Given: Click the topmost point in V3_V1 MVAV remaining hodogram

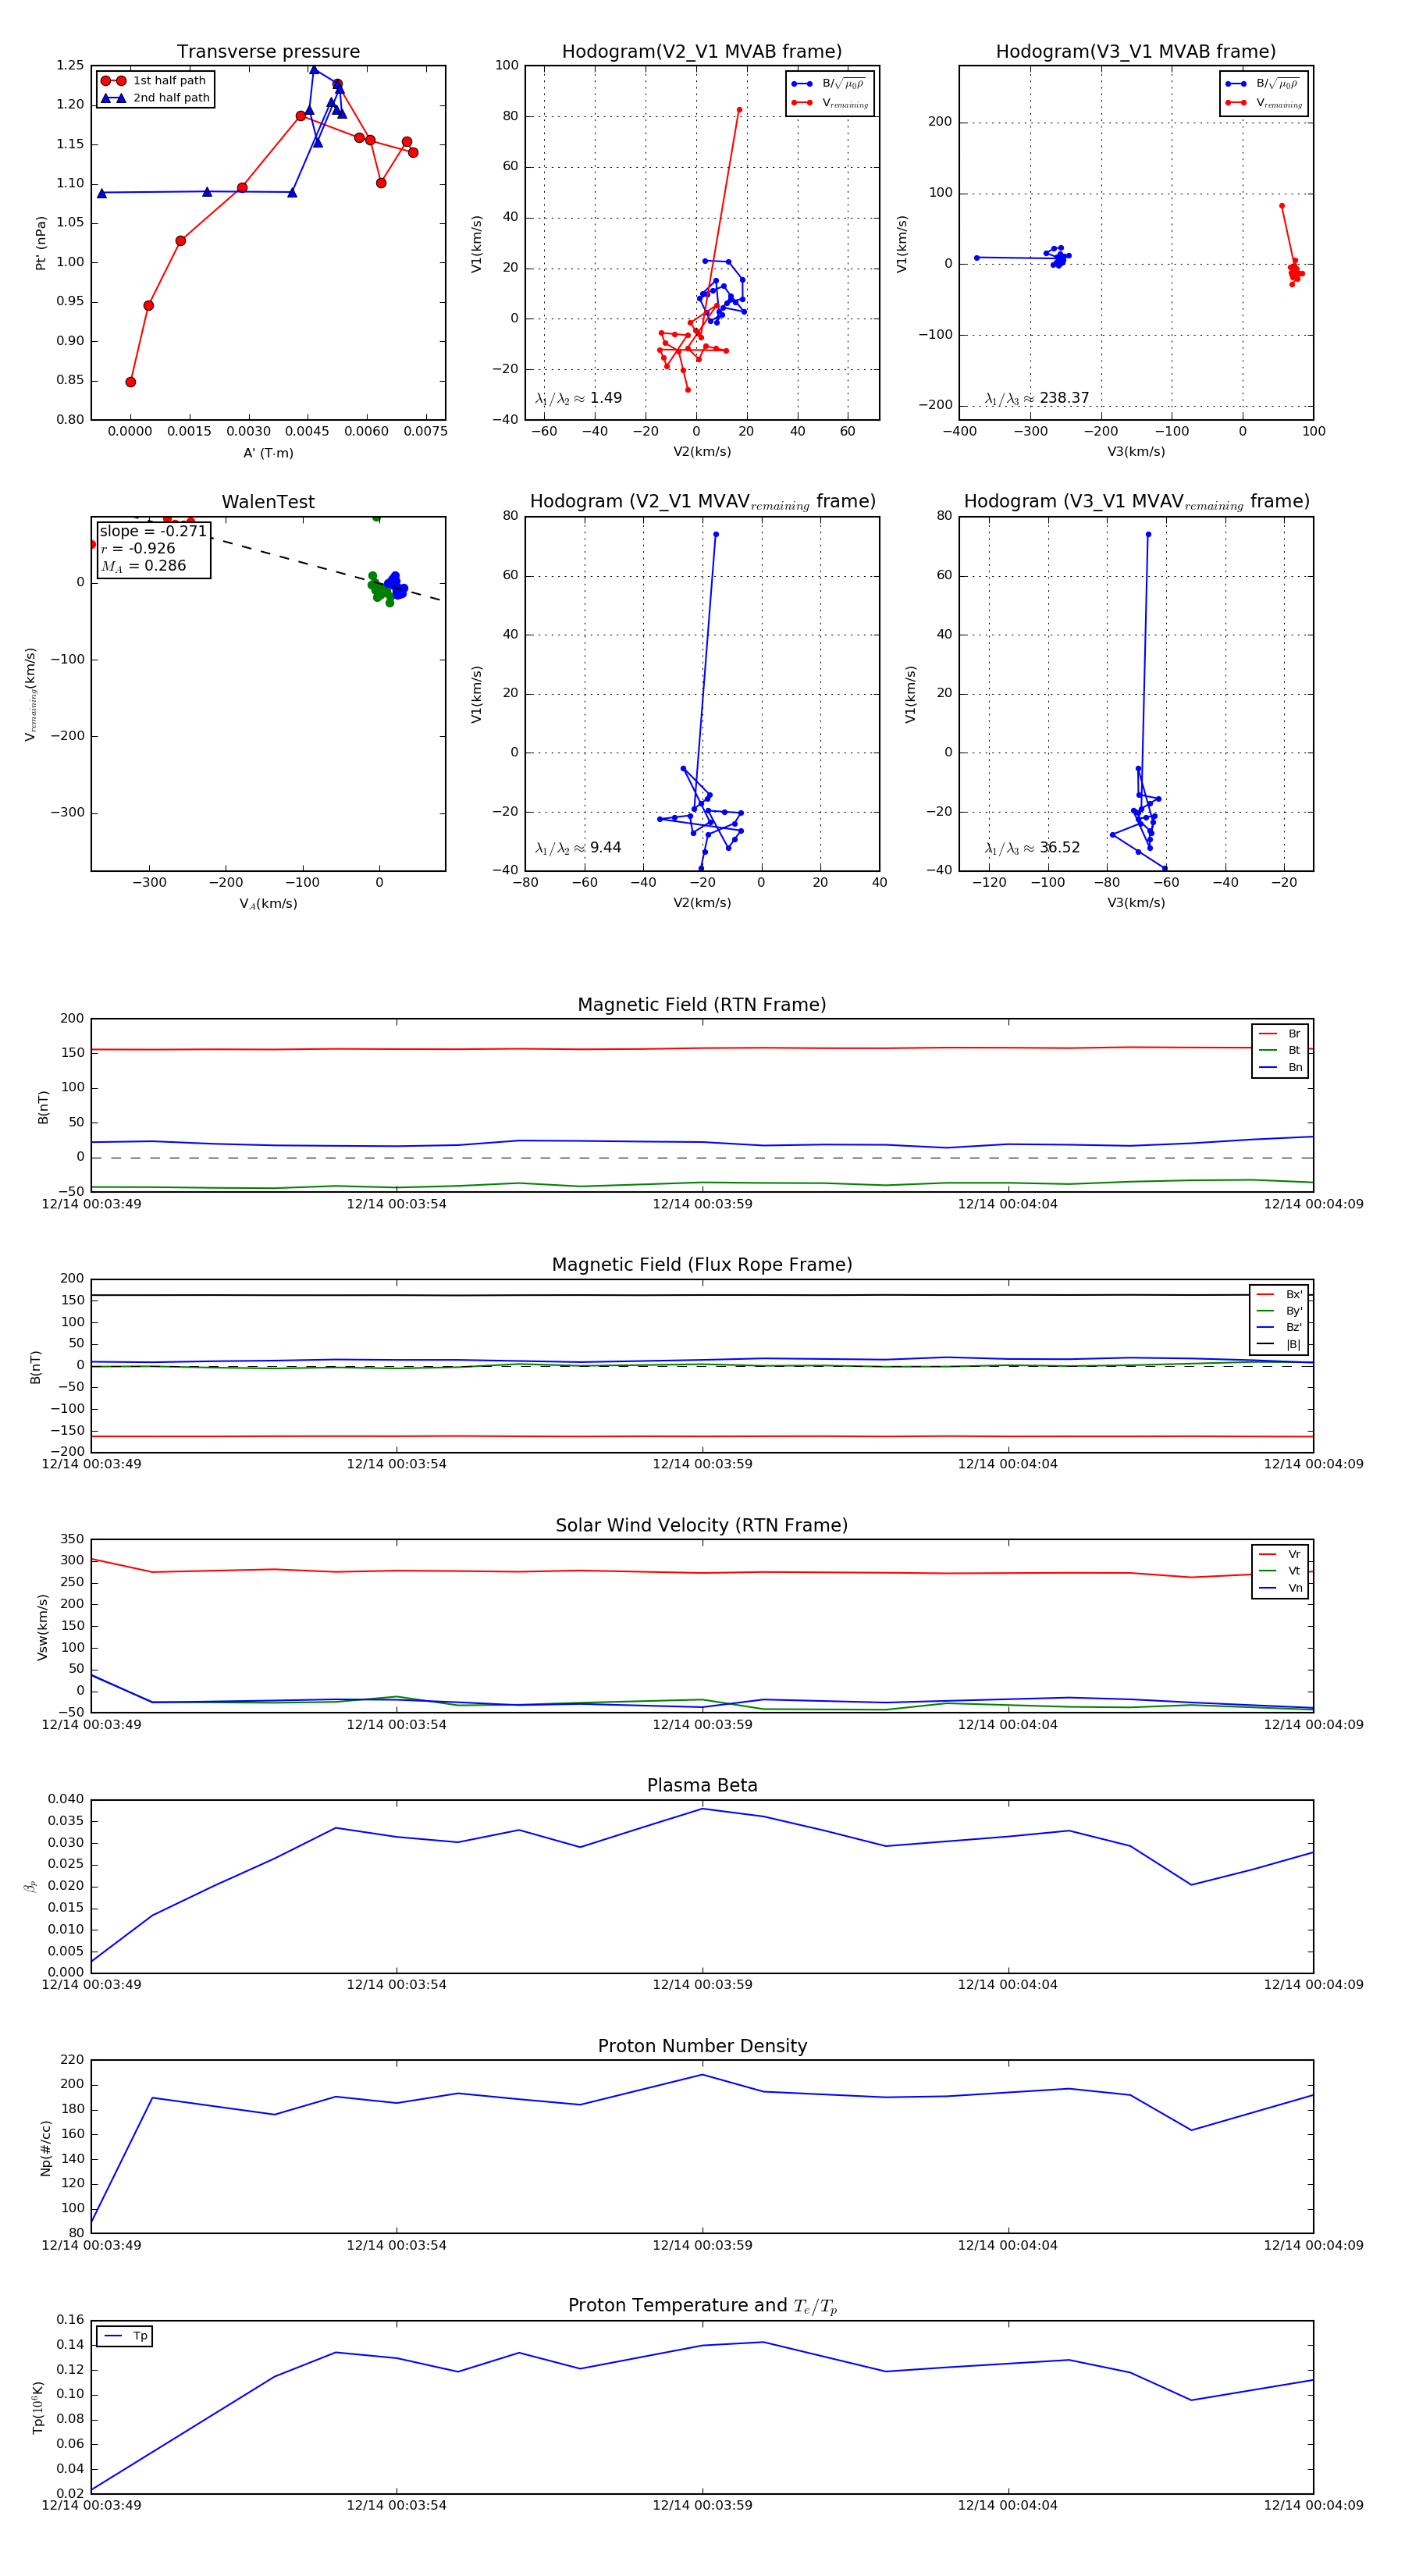Looking at the screenshot, I should 1148,534.
